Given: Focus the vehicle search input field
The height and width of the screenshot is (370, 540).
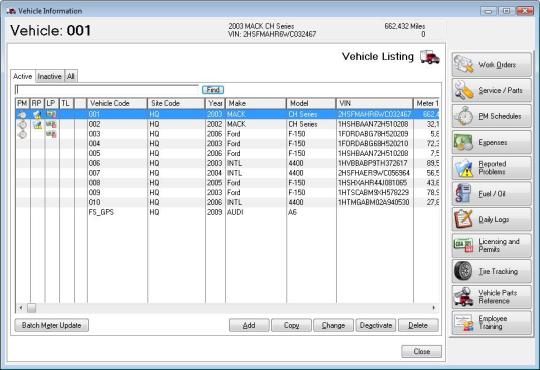Looking at the screenshot, I should pos(107,90).
